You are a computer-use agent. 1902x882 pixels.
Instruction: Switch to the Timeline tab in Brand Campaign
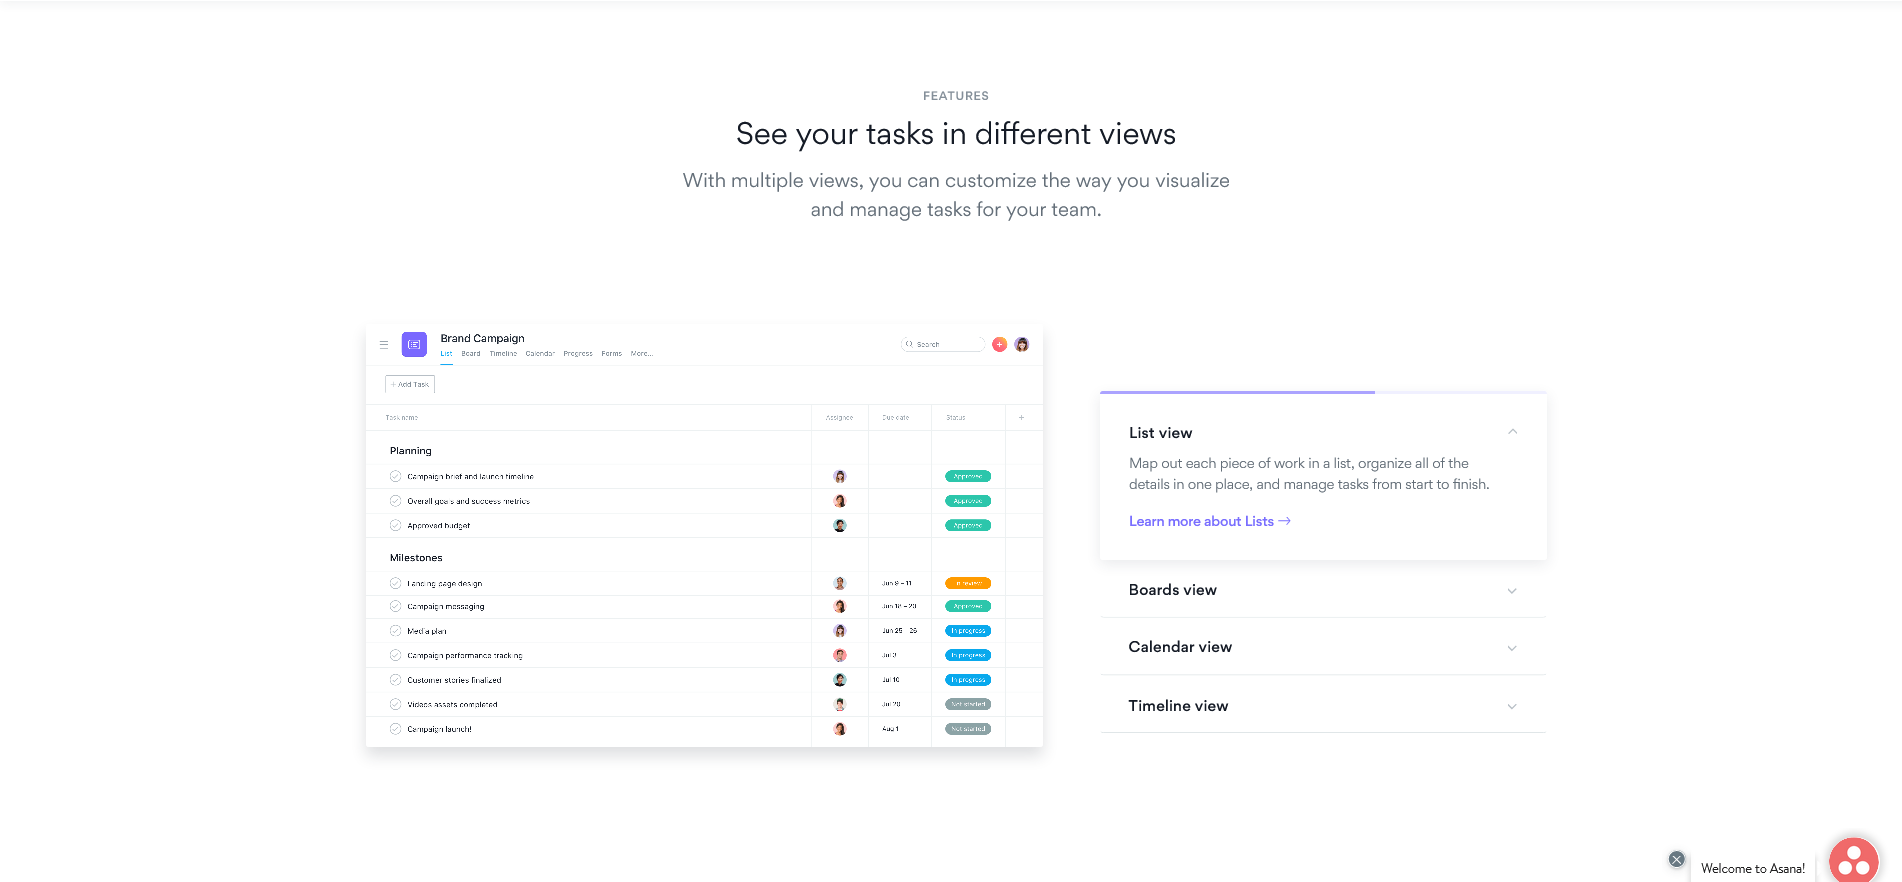(x=503, y=354)
